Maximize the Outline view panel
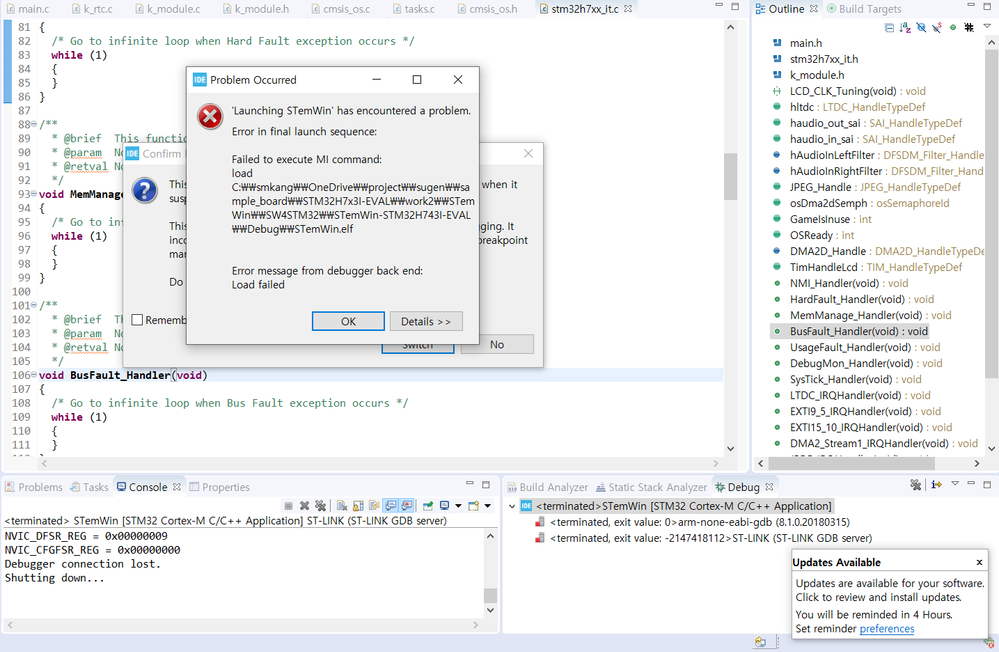This screenshot has width=999, height=652. pyautogui.click(x=987, y=6)
